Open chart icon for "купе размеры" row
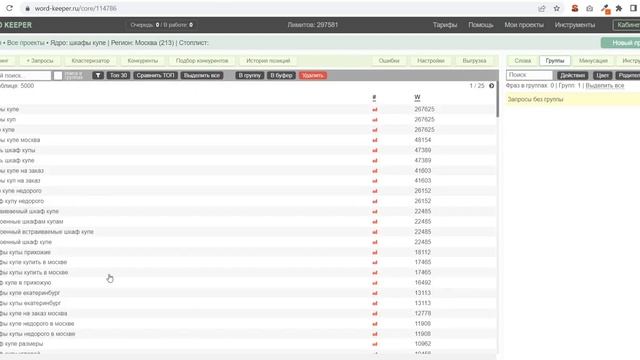Viewport: 640px width, 360px height. (375, 344)
